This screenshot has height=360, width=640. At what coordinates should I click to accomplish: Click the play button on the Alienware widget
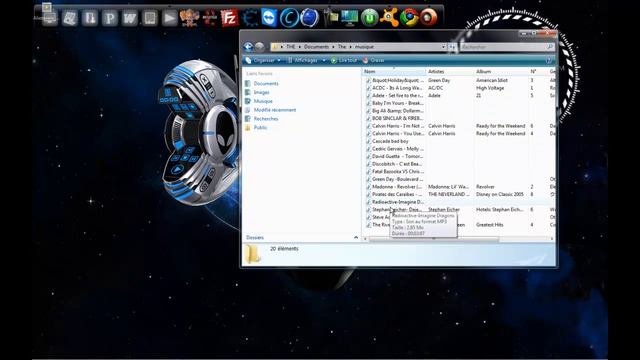tap(178, 169)
